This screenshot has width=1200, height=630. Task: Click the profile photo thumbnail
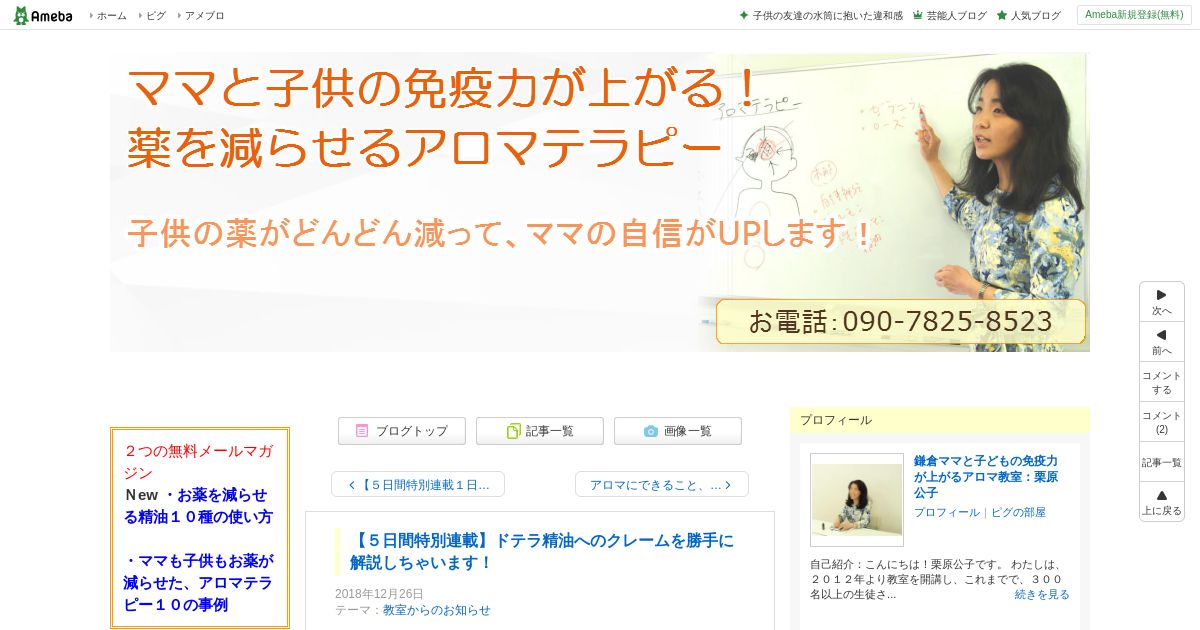point(857,500)
